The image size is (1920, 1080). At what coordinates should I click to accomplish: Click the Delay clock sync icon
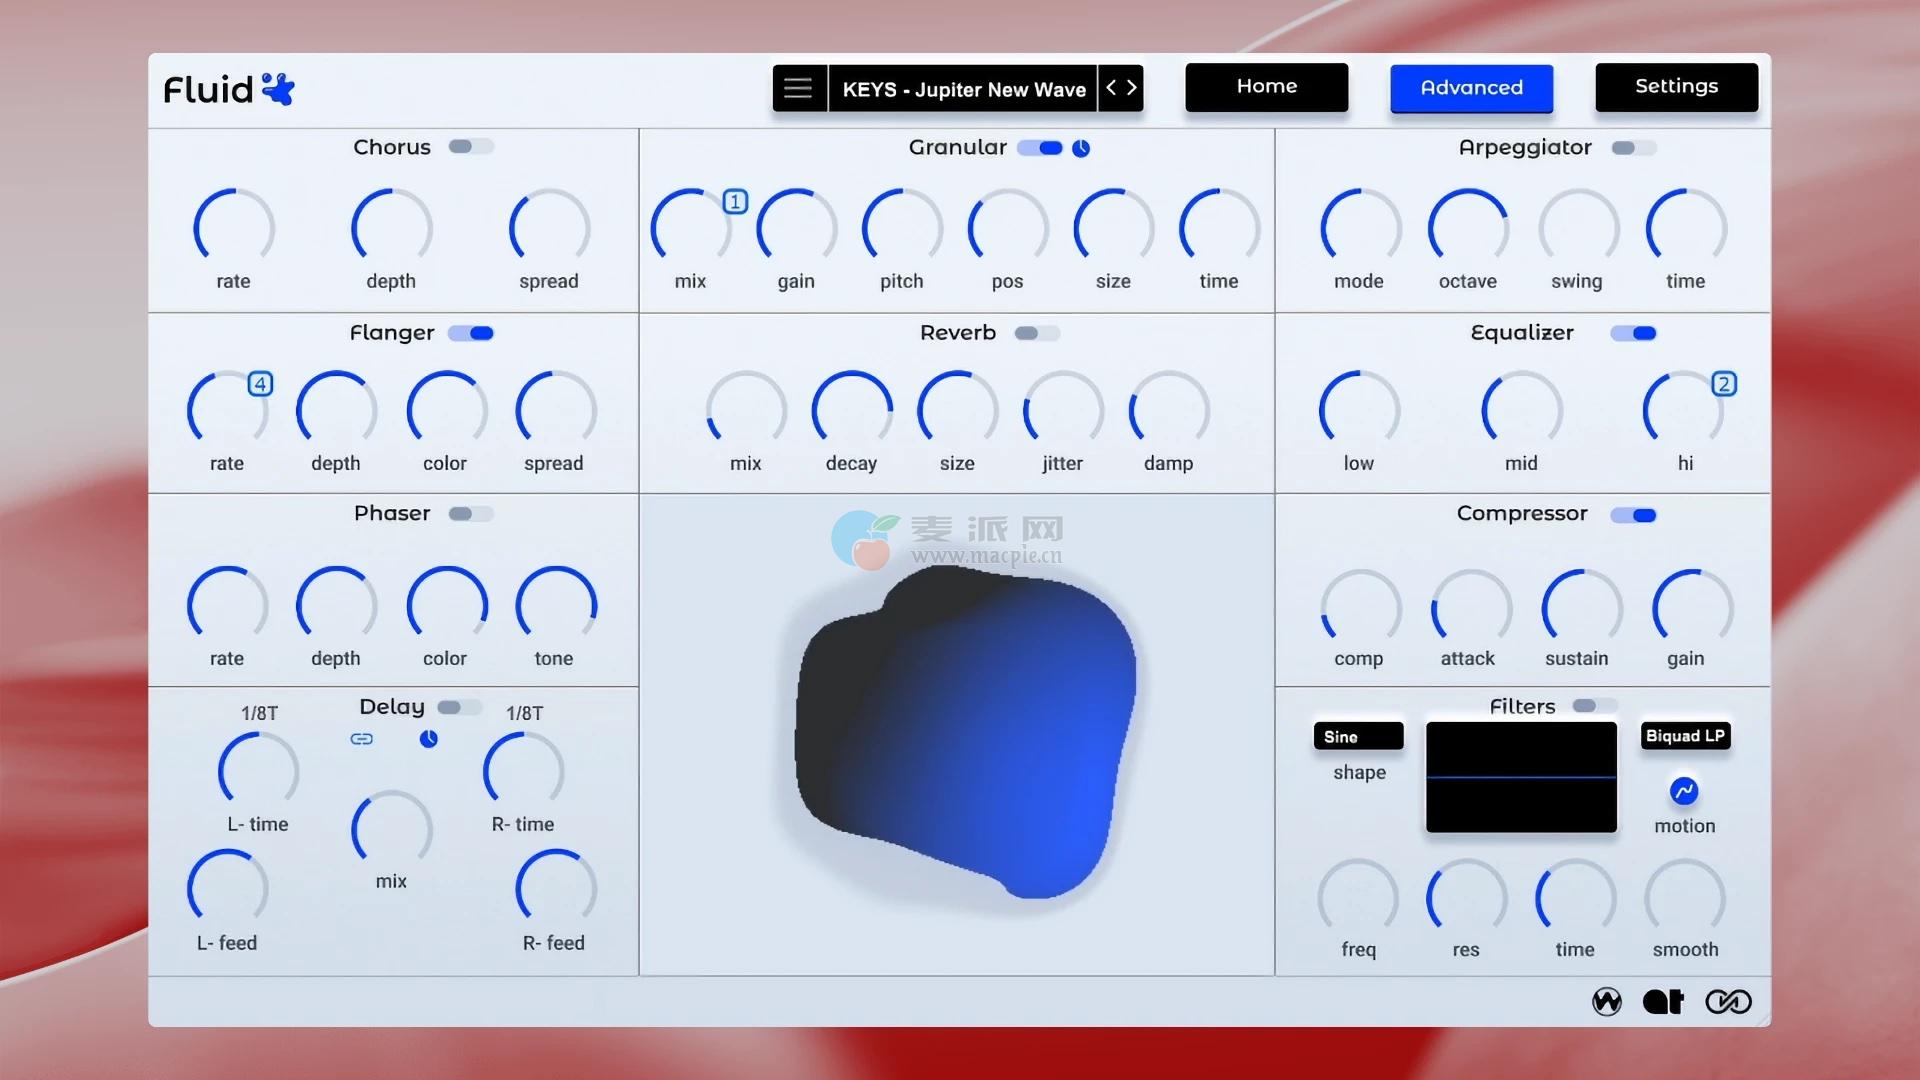point(428,739)
